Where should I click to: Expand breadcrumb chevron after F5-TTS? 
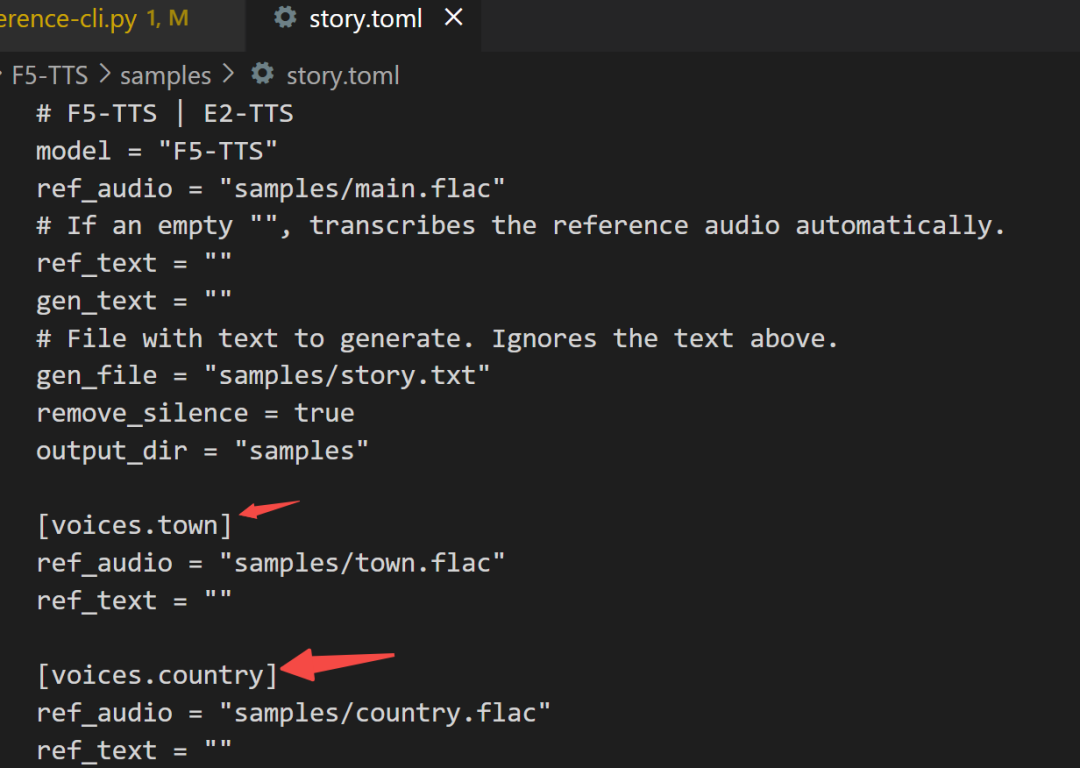point(105,74)
